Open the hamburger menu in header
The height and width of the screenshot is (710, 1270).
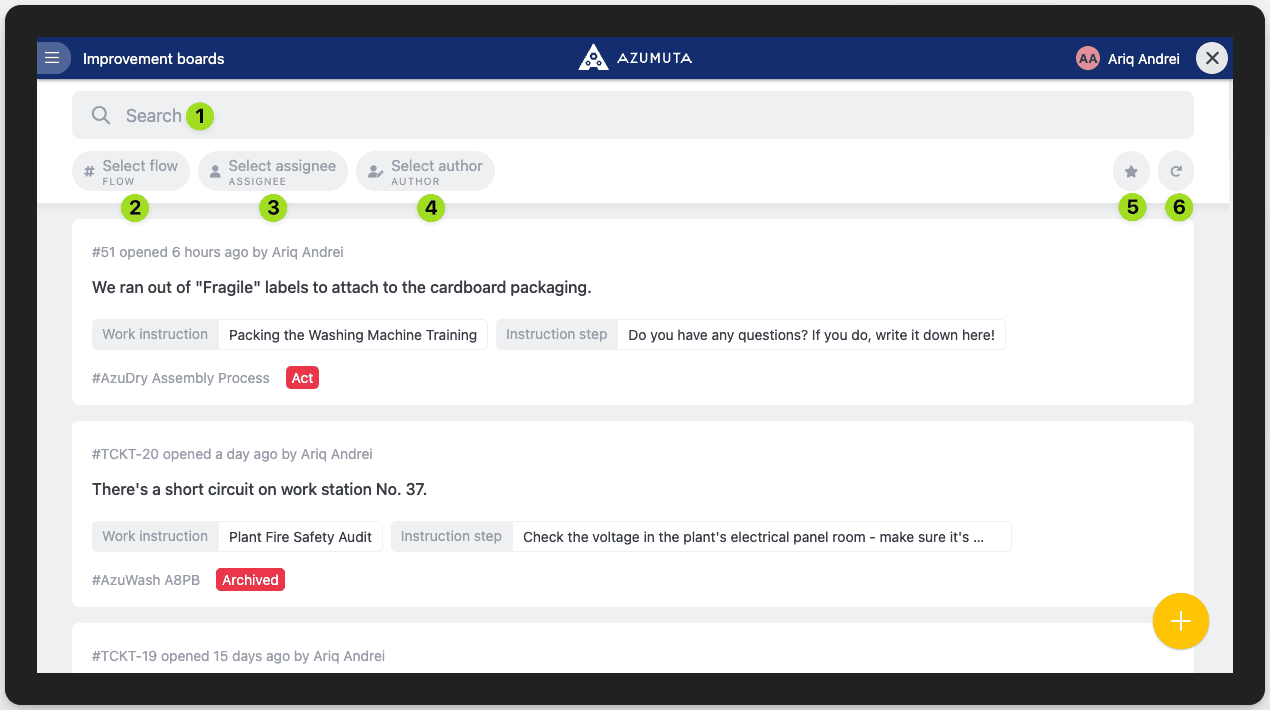[53, 58]
